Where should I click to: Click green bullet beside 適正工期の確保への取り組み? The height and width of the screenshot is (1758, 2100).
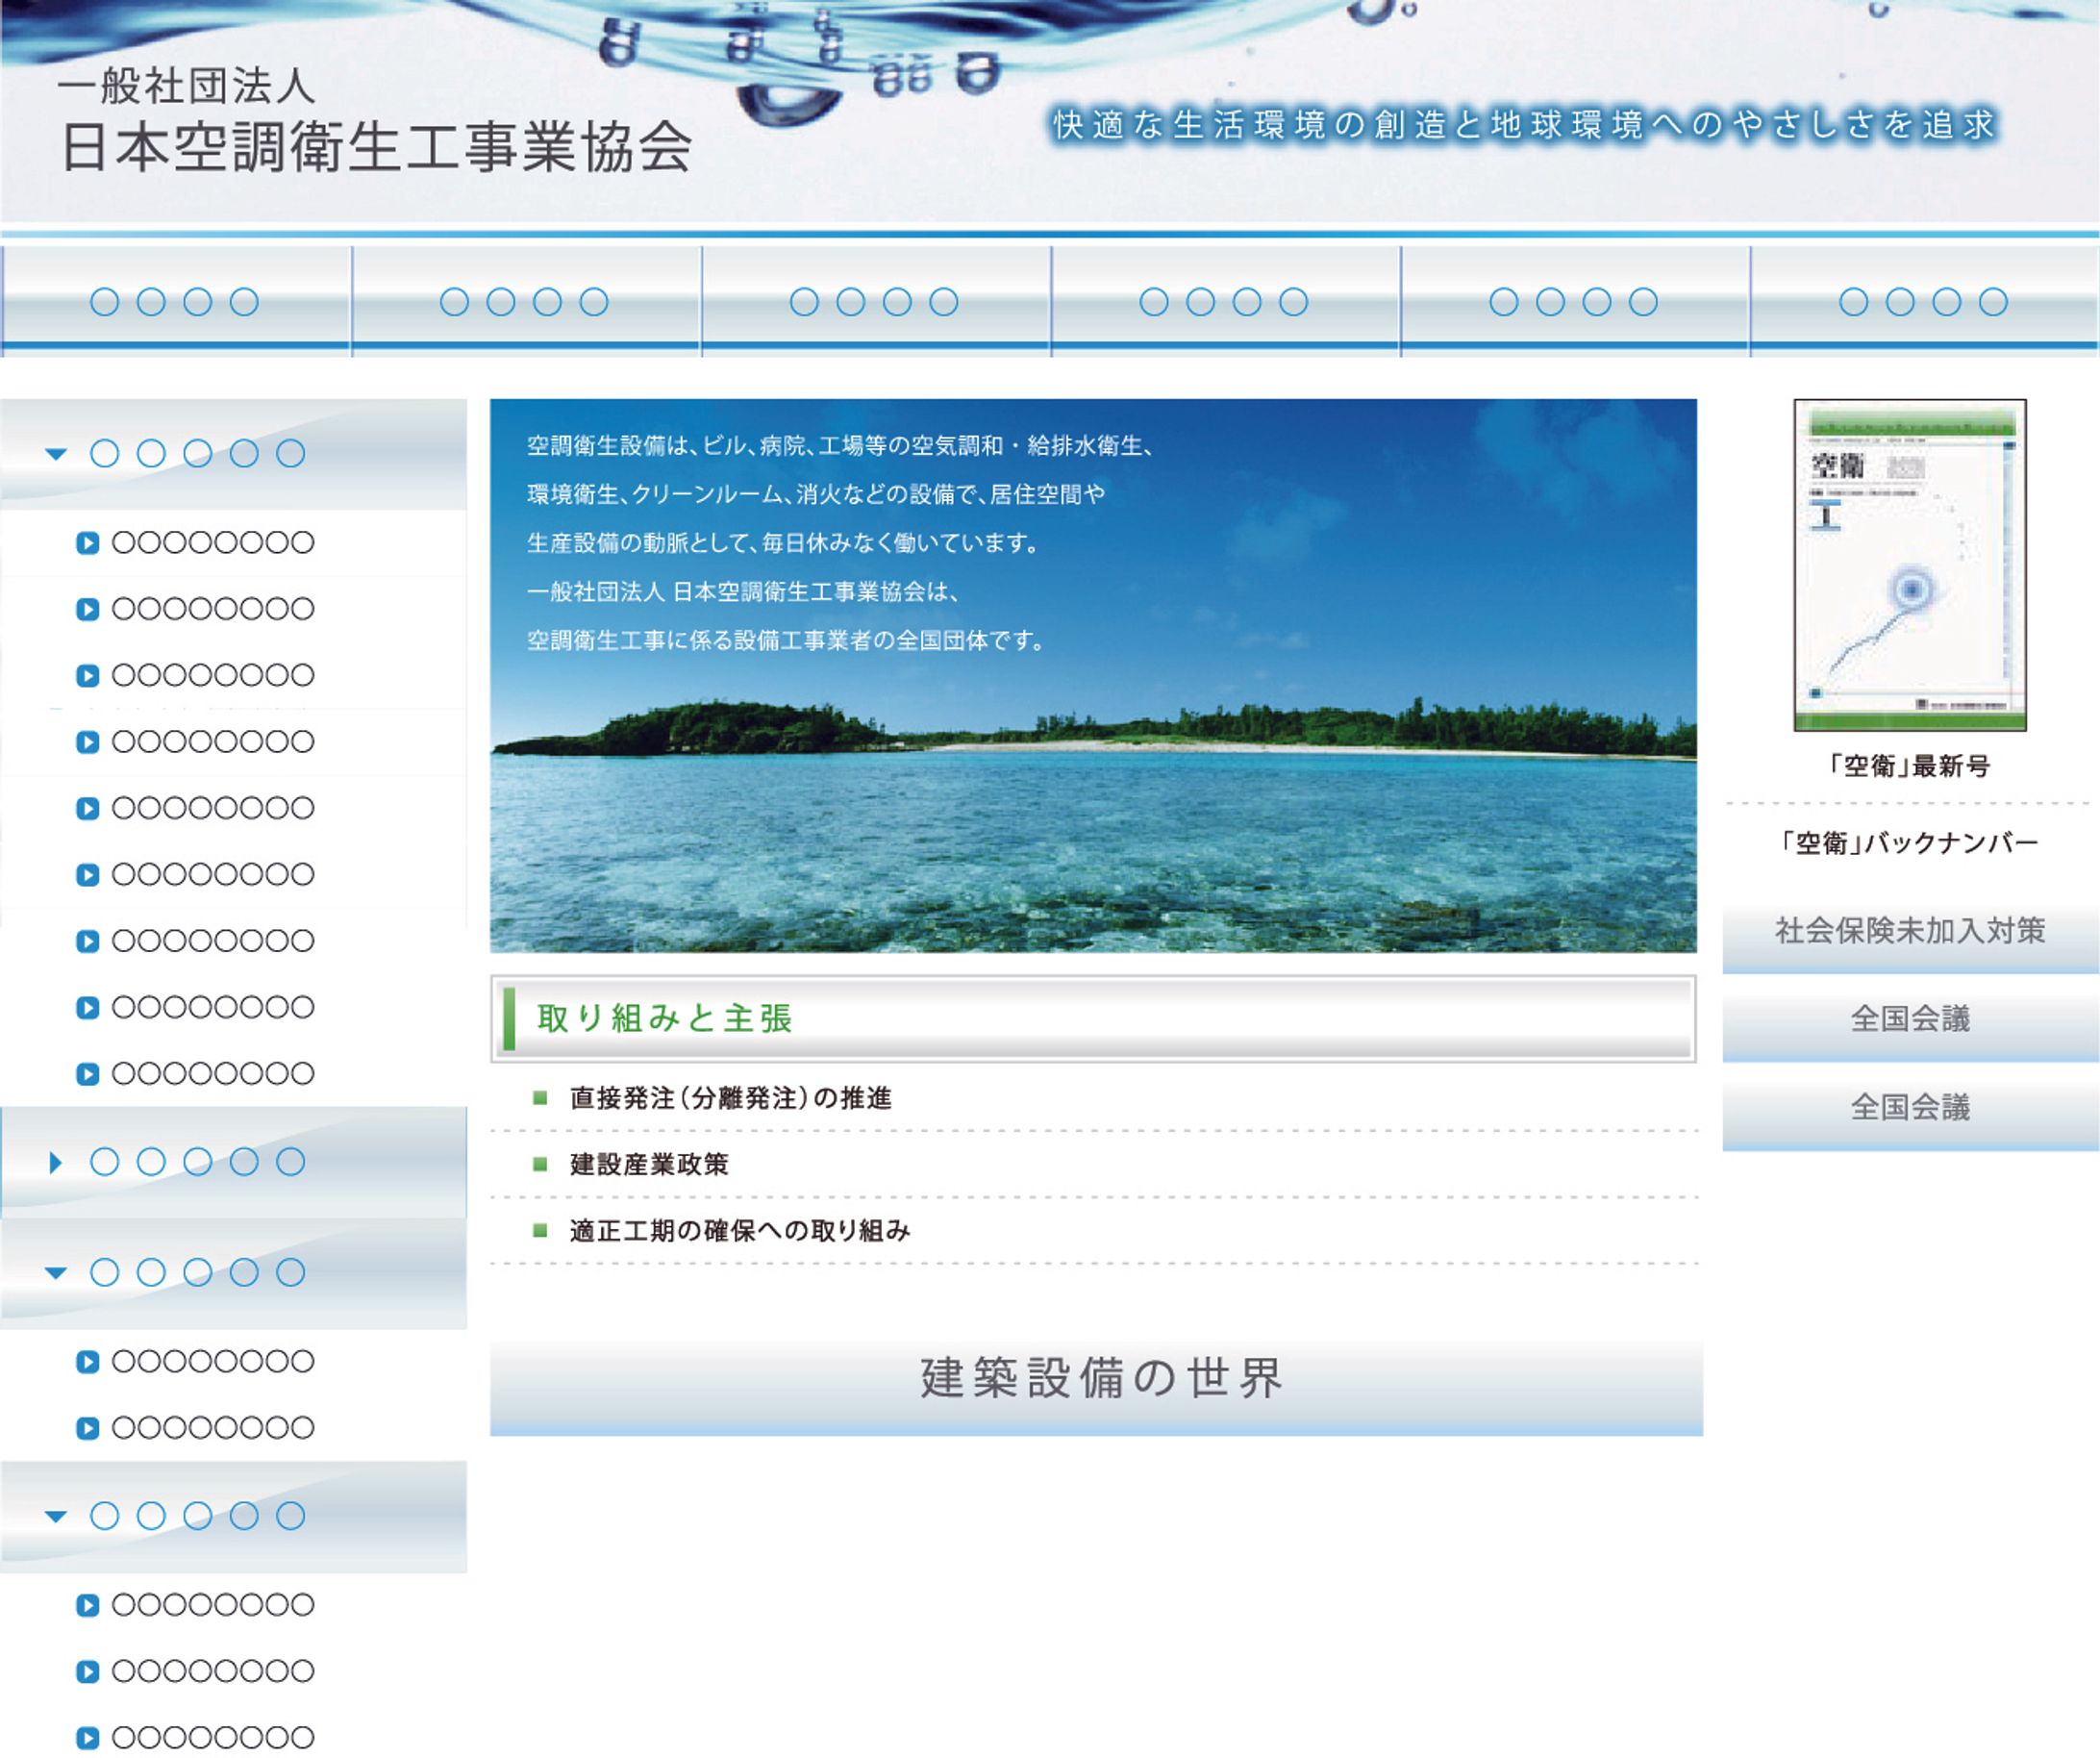coord(540,1230)
